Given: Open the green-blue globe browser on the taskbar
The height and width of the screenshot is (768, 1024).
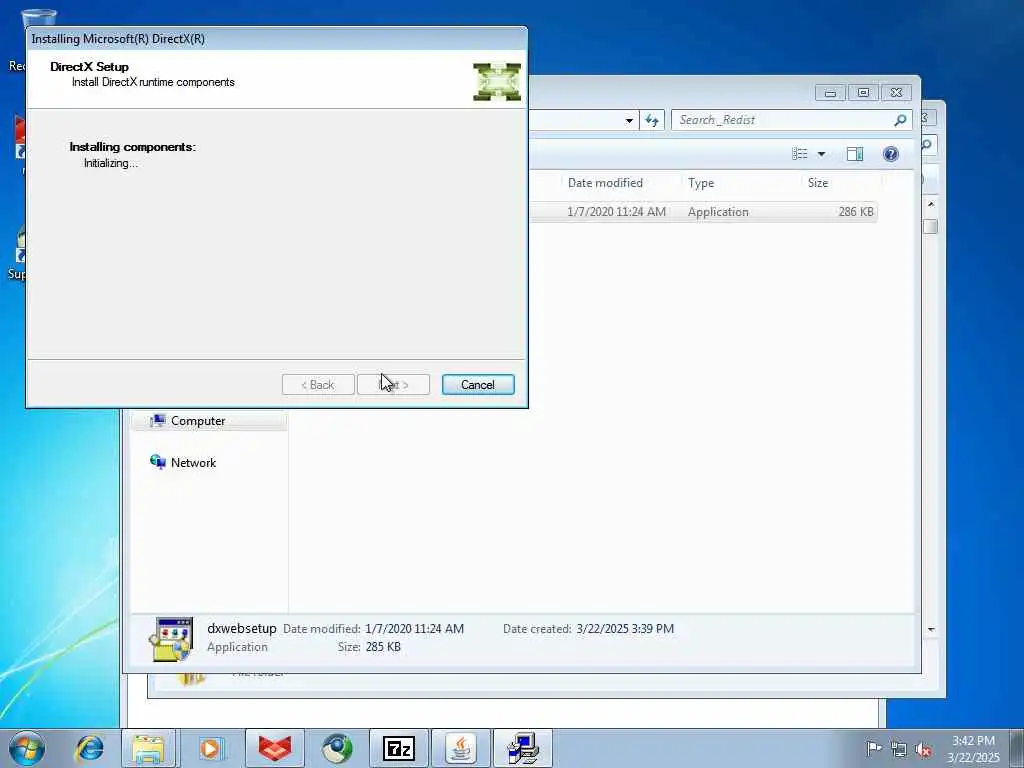Looking at the screenshot, I should coord(337,748).
